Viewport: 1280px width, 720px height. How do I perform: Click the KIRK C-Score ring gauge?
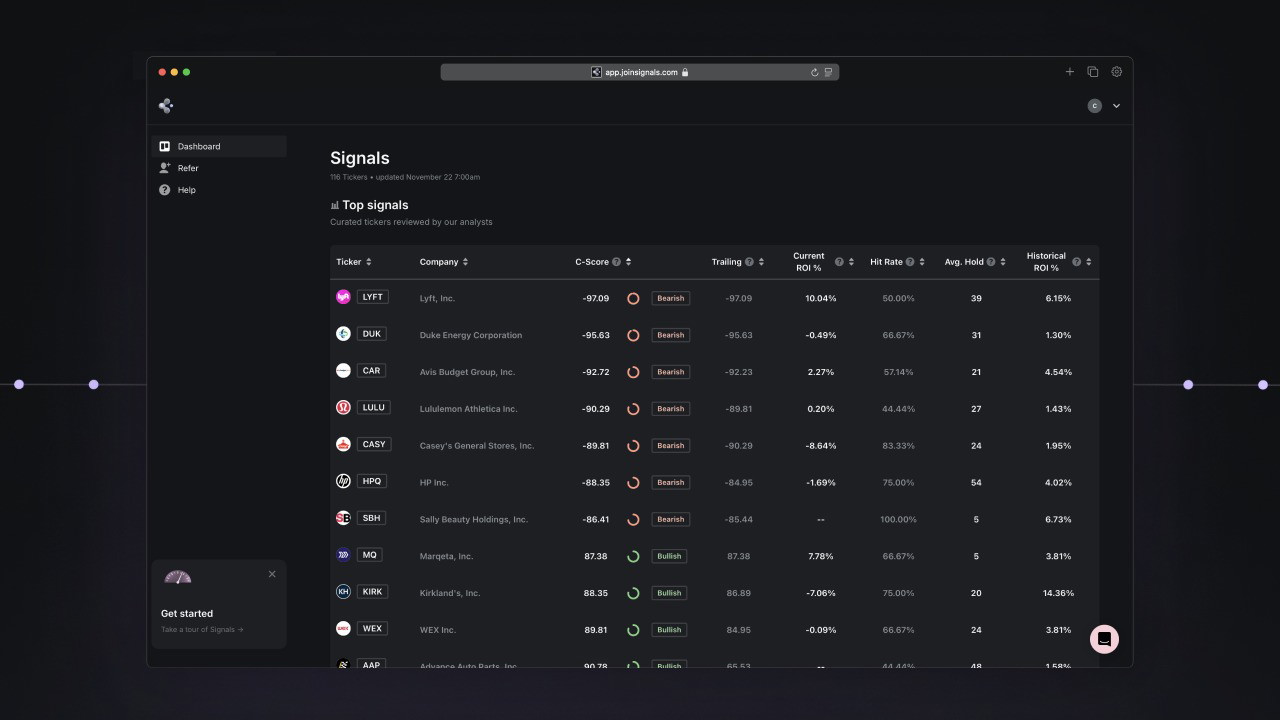[633, 593]
